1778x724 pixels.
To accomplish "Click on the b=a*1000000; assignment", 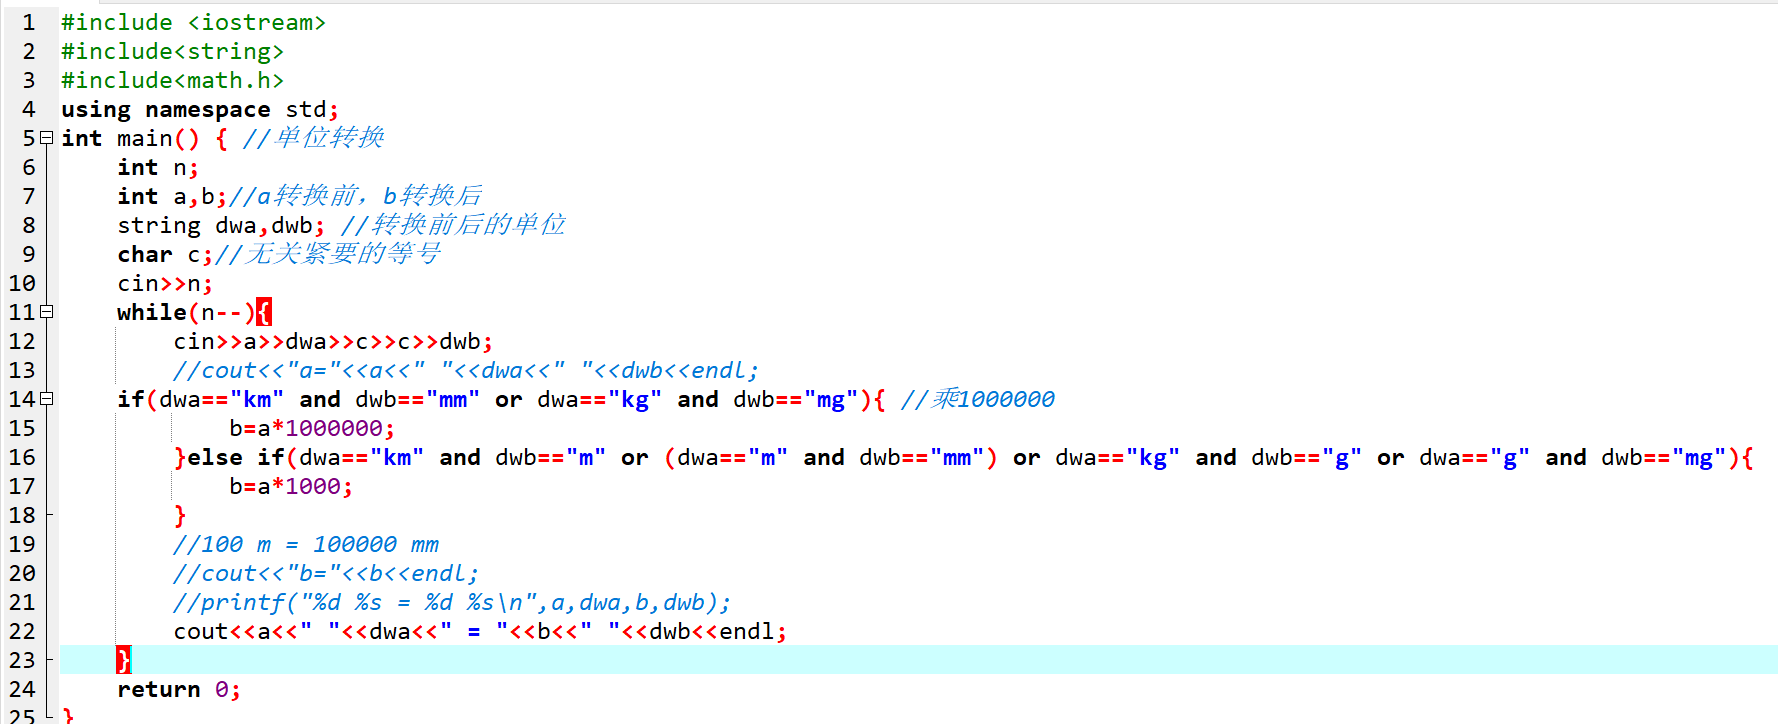I will [311, 428].
